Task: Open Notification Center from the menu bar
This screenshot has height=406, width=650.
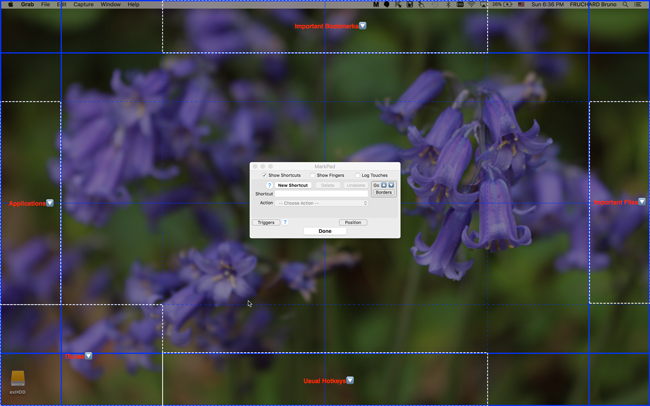Action: [x=638, y=4]
